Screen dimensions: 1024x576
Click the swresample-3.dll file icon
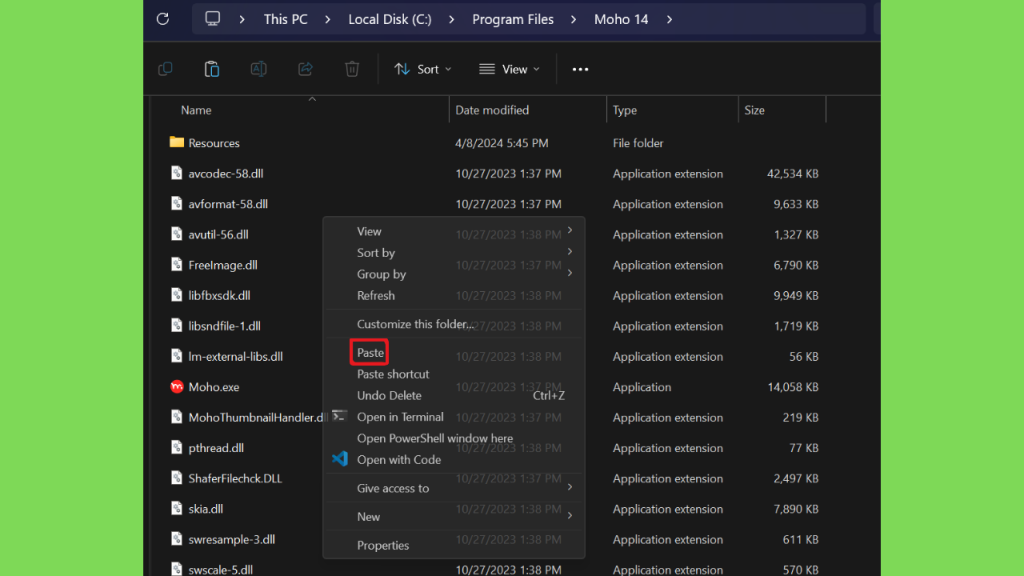(x=176, y=539)
